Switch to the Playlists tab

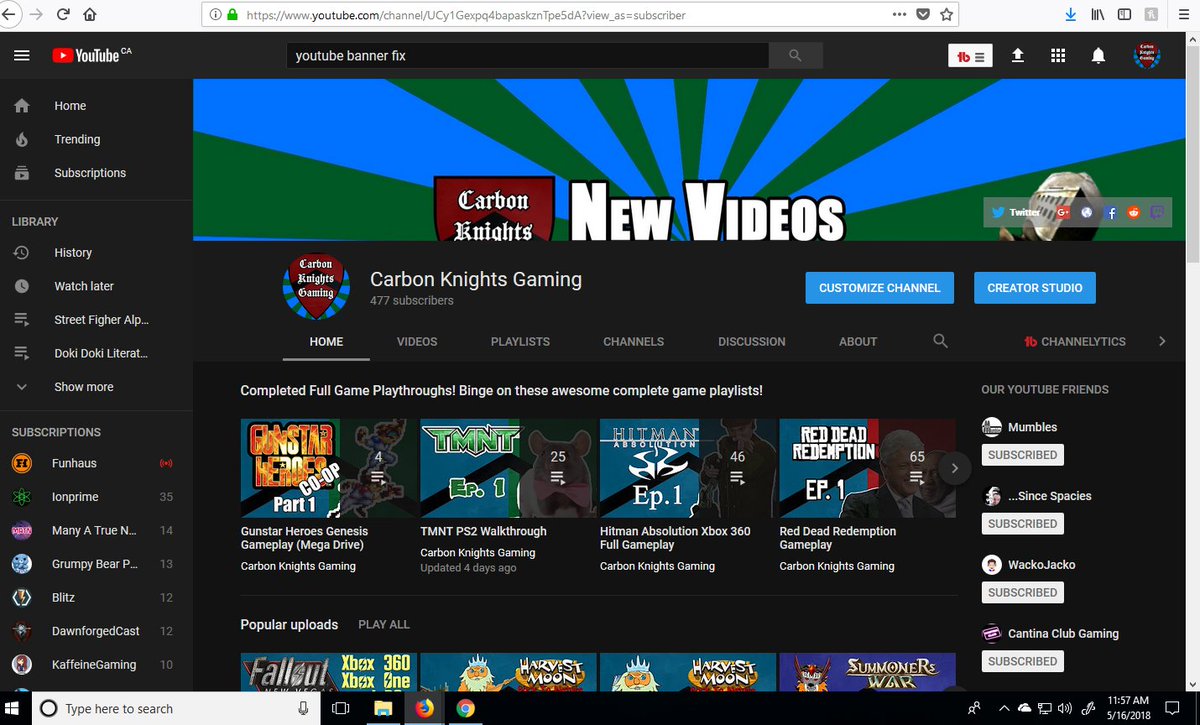pos(520,341)
